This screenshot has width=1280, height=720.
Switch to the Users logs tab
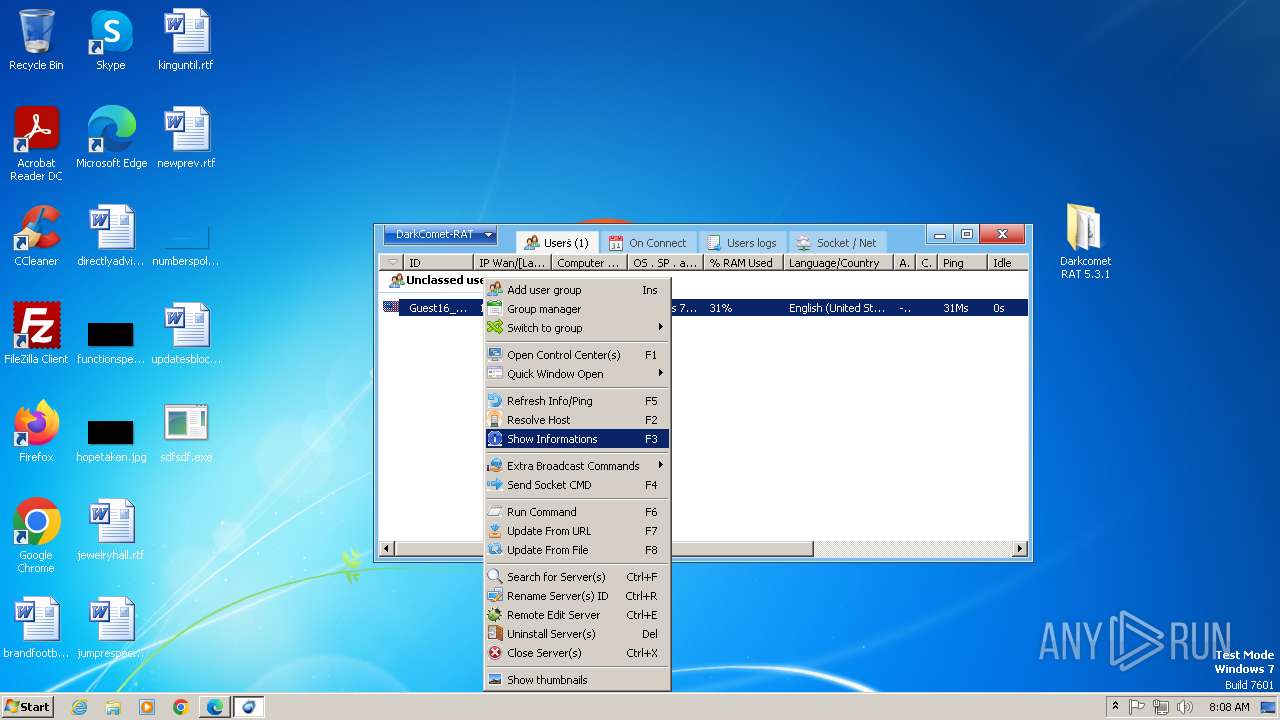[x=741, y=243]
